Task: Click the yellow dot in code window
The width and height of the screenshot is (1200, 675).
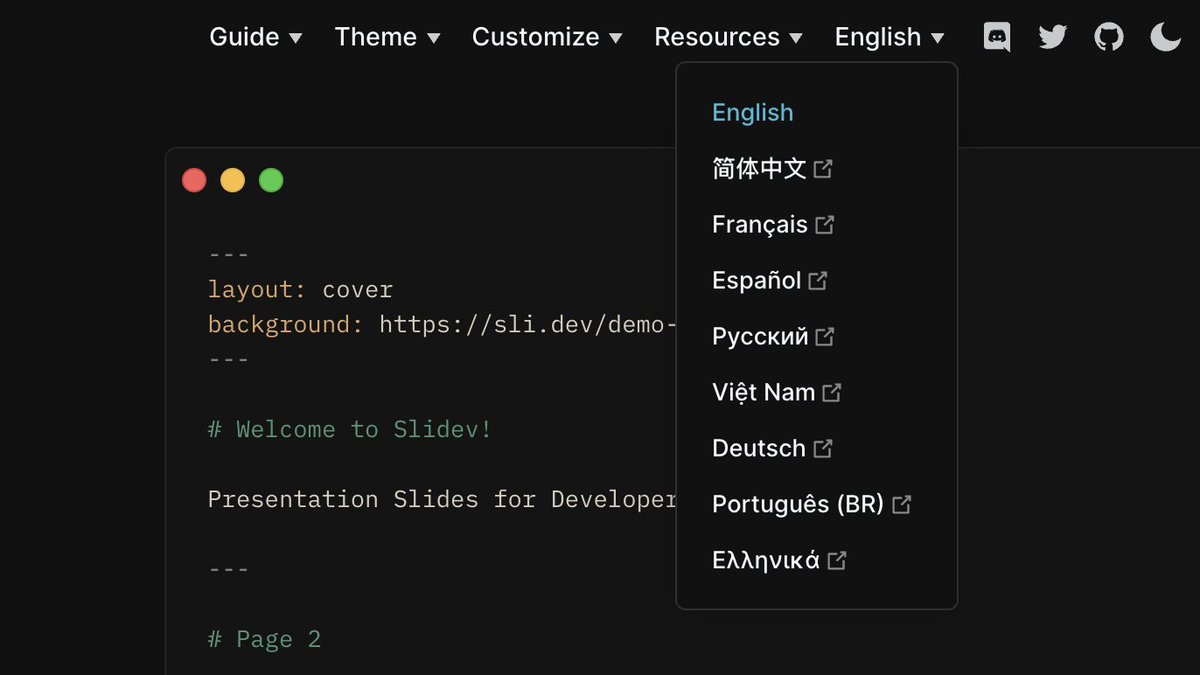Action: tap(232, 180)
